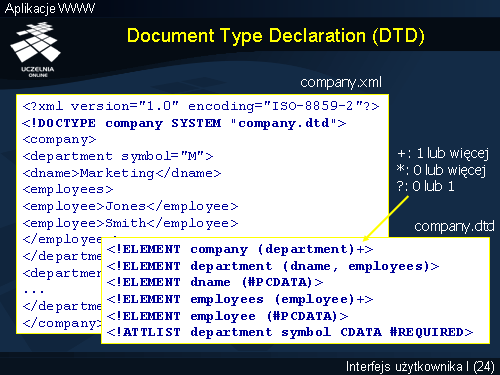Click the ATTLIST department symbol CDATA line
This screenshot has height=375, width=500.
click(290, 332)
